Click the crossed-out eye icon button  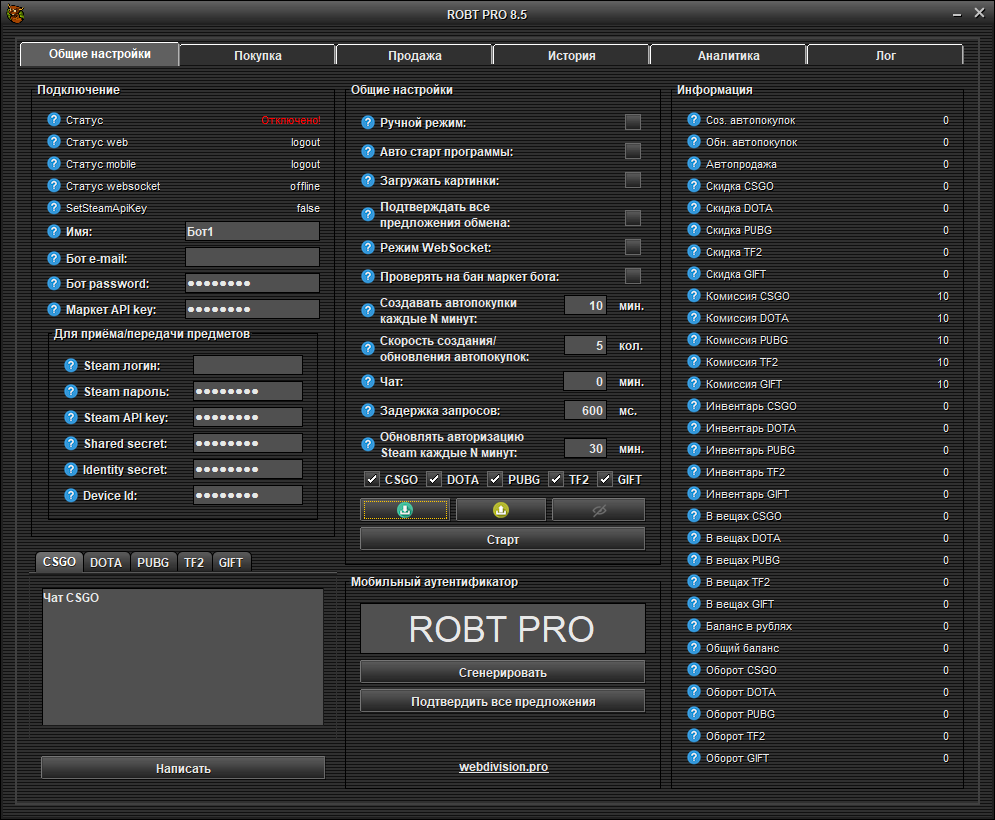pyautogui.click(x=598, y=510)
